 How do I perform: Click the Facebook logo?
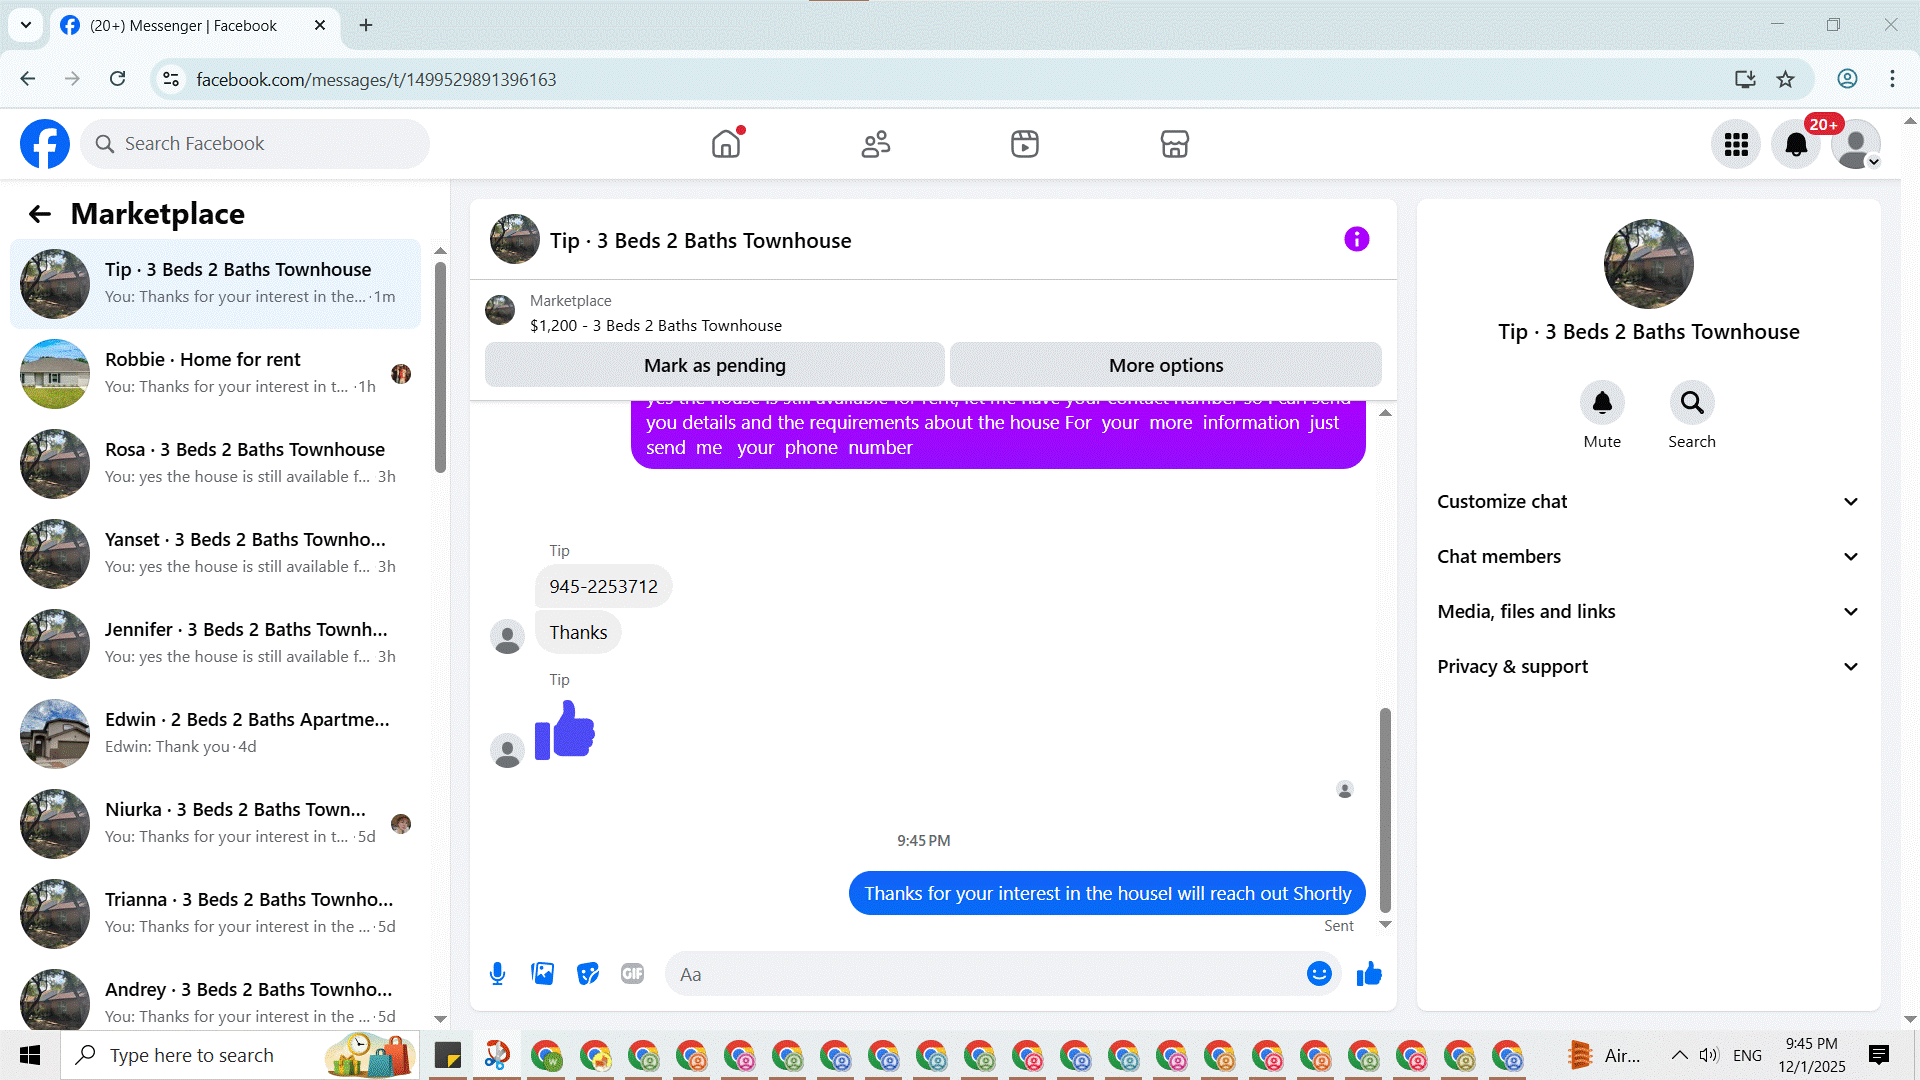(45, 144)
